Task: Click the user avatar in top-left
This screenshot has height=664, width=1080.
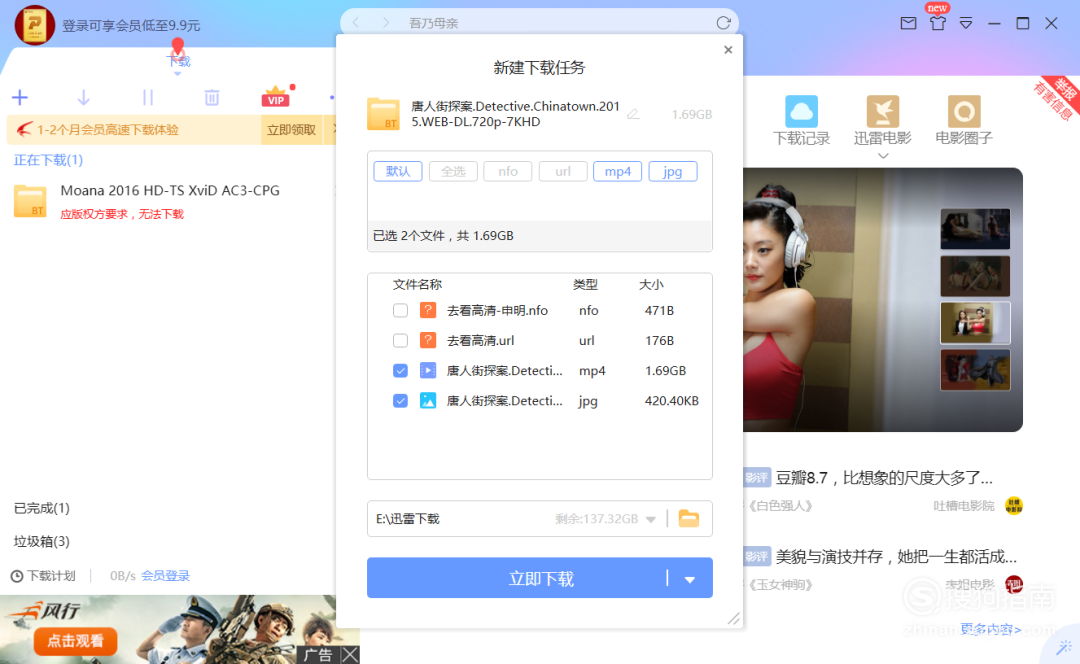Action: [34, 25]
